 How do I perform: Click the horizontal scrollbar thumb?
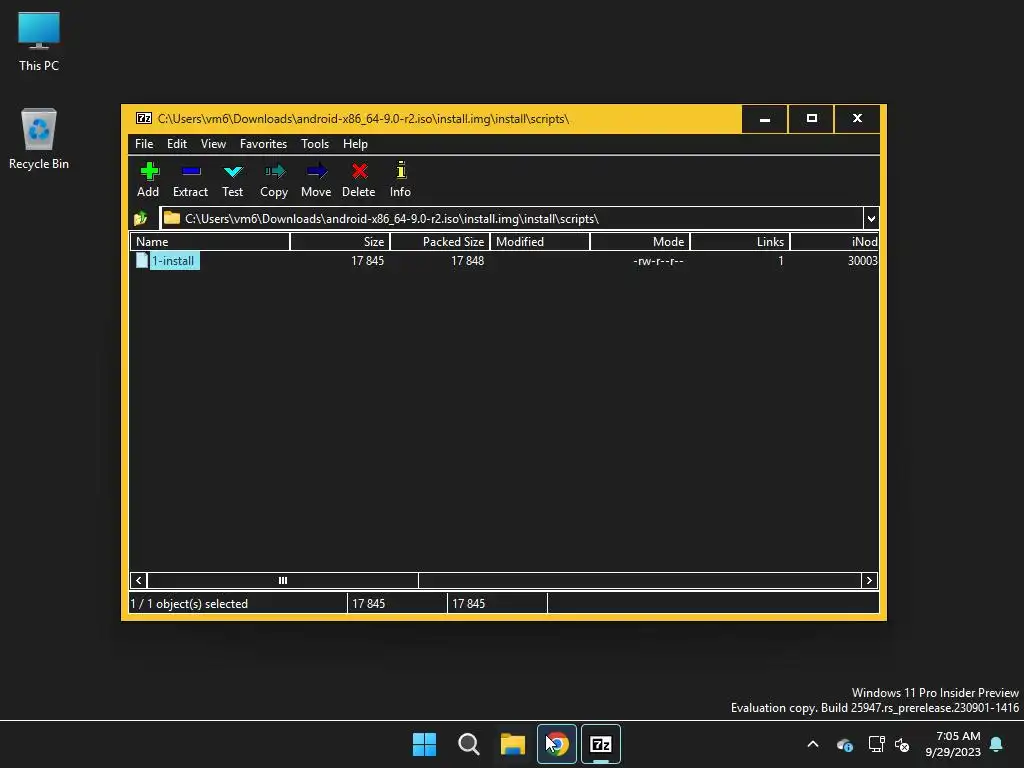[283, 581]
